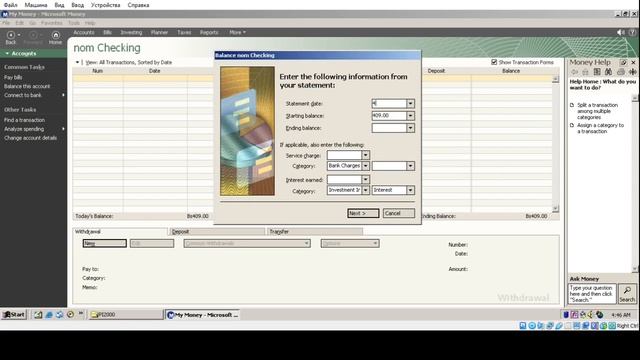Viewport: 640px width, 360px height.
Task: Expand the Bank Charges category dropdown
Action: tap(366, 166)
